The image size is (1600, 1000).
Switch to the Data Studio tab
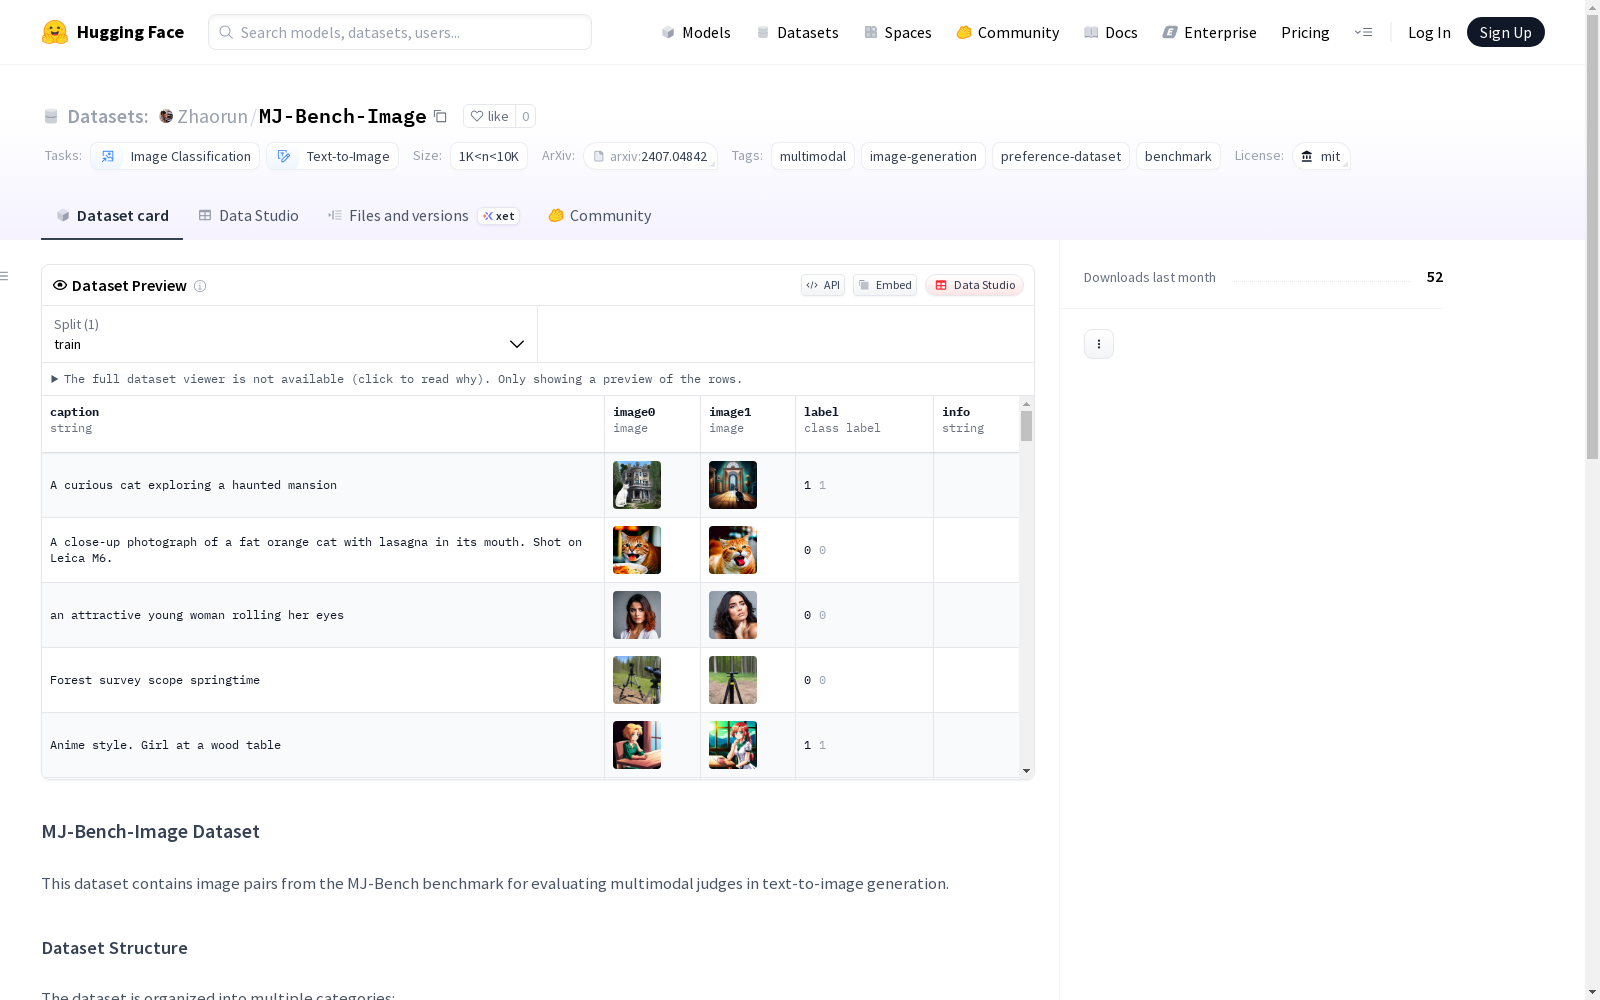pyautogui.click(x=248, y=216)
